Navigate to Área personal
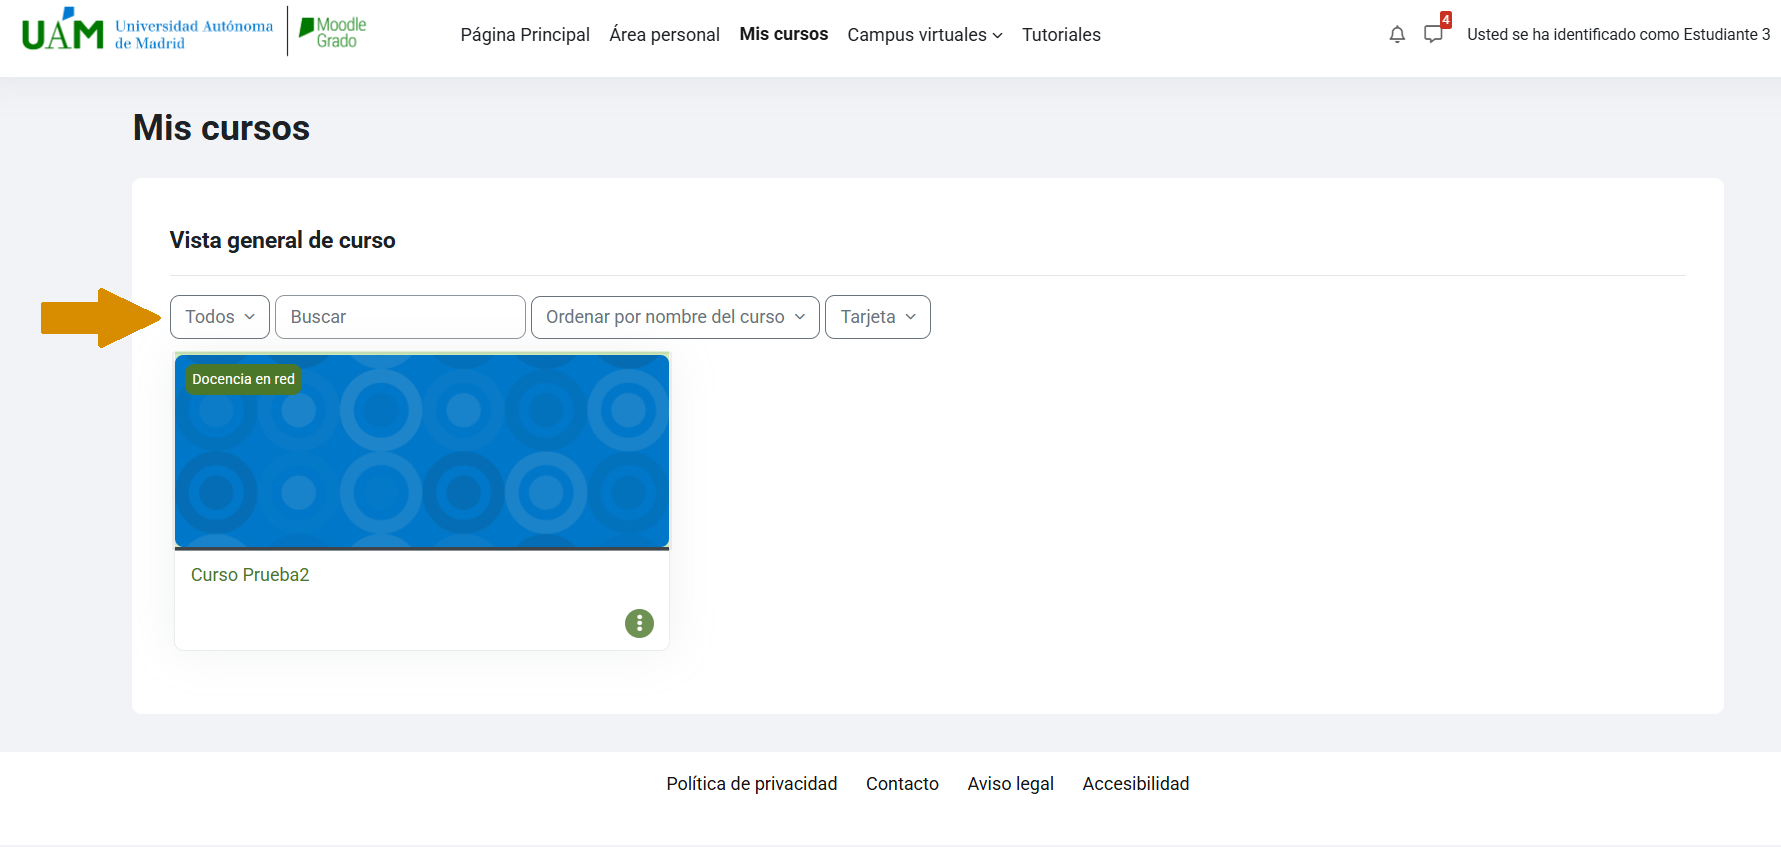The width and height of the screenshot is (1781, 847). pyautogui.click(x=664, y=35)
